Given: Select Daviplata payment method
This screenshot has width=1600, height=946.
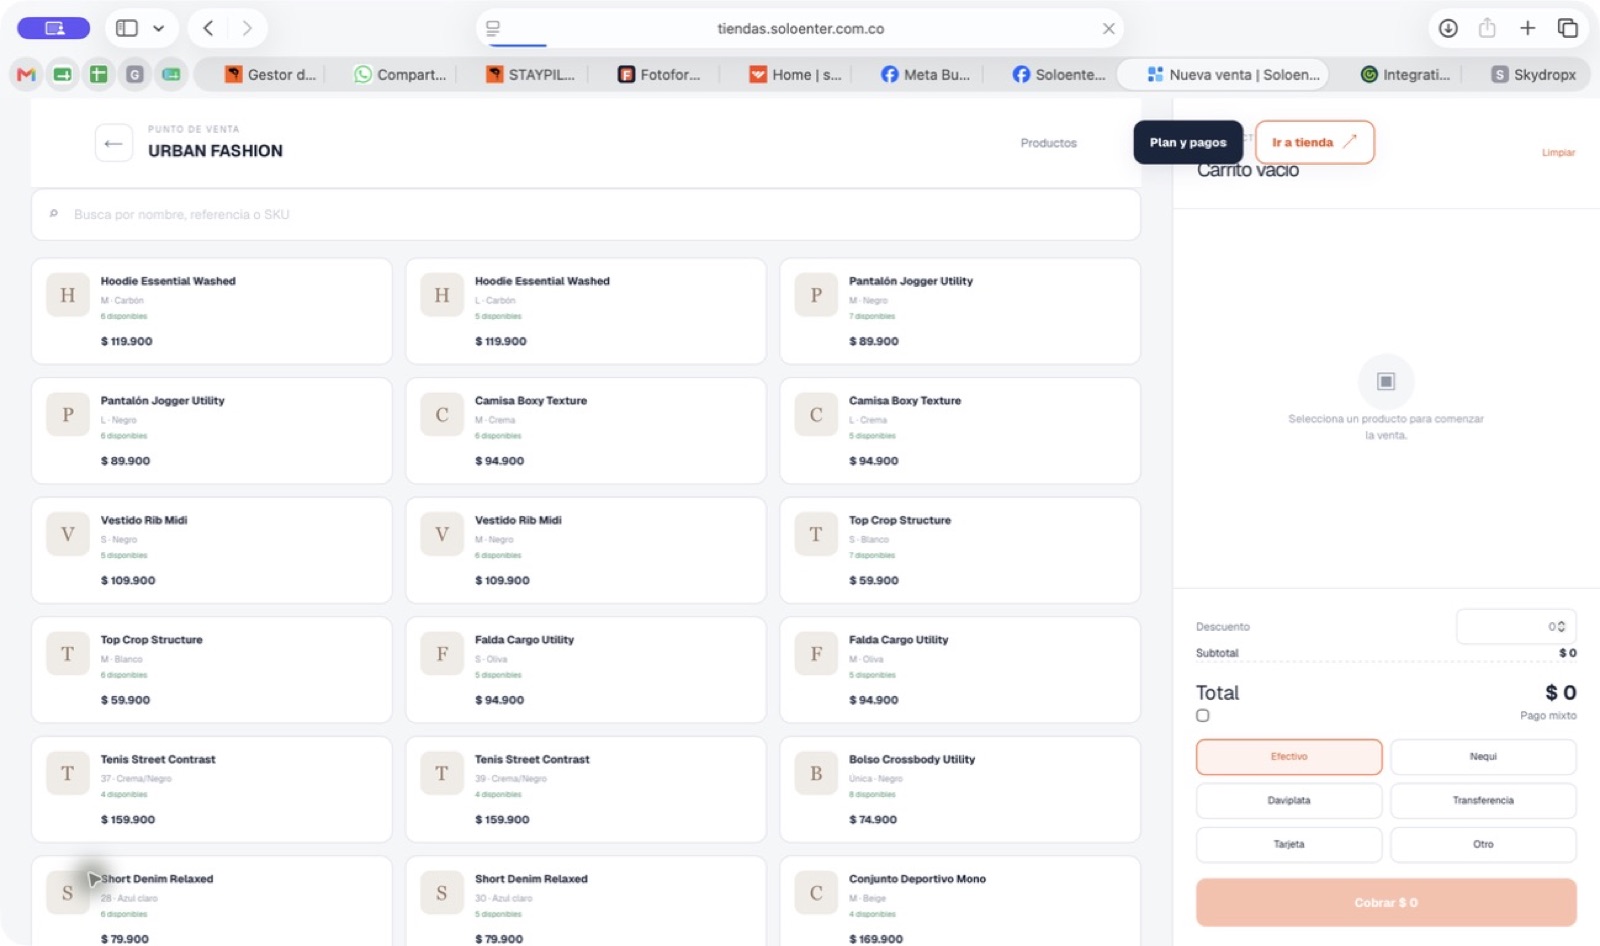Looking at the screenshot, I should (1289, 801).
